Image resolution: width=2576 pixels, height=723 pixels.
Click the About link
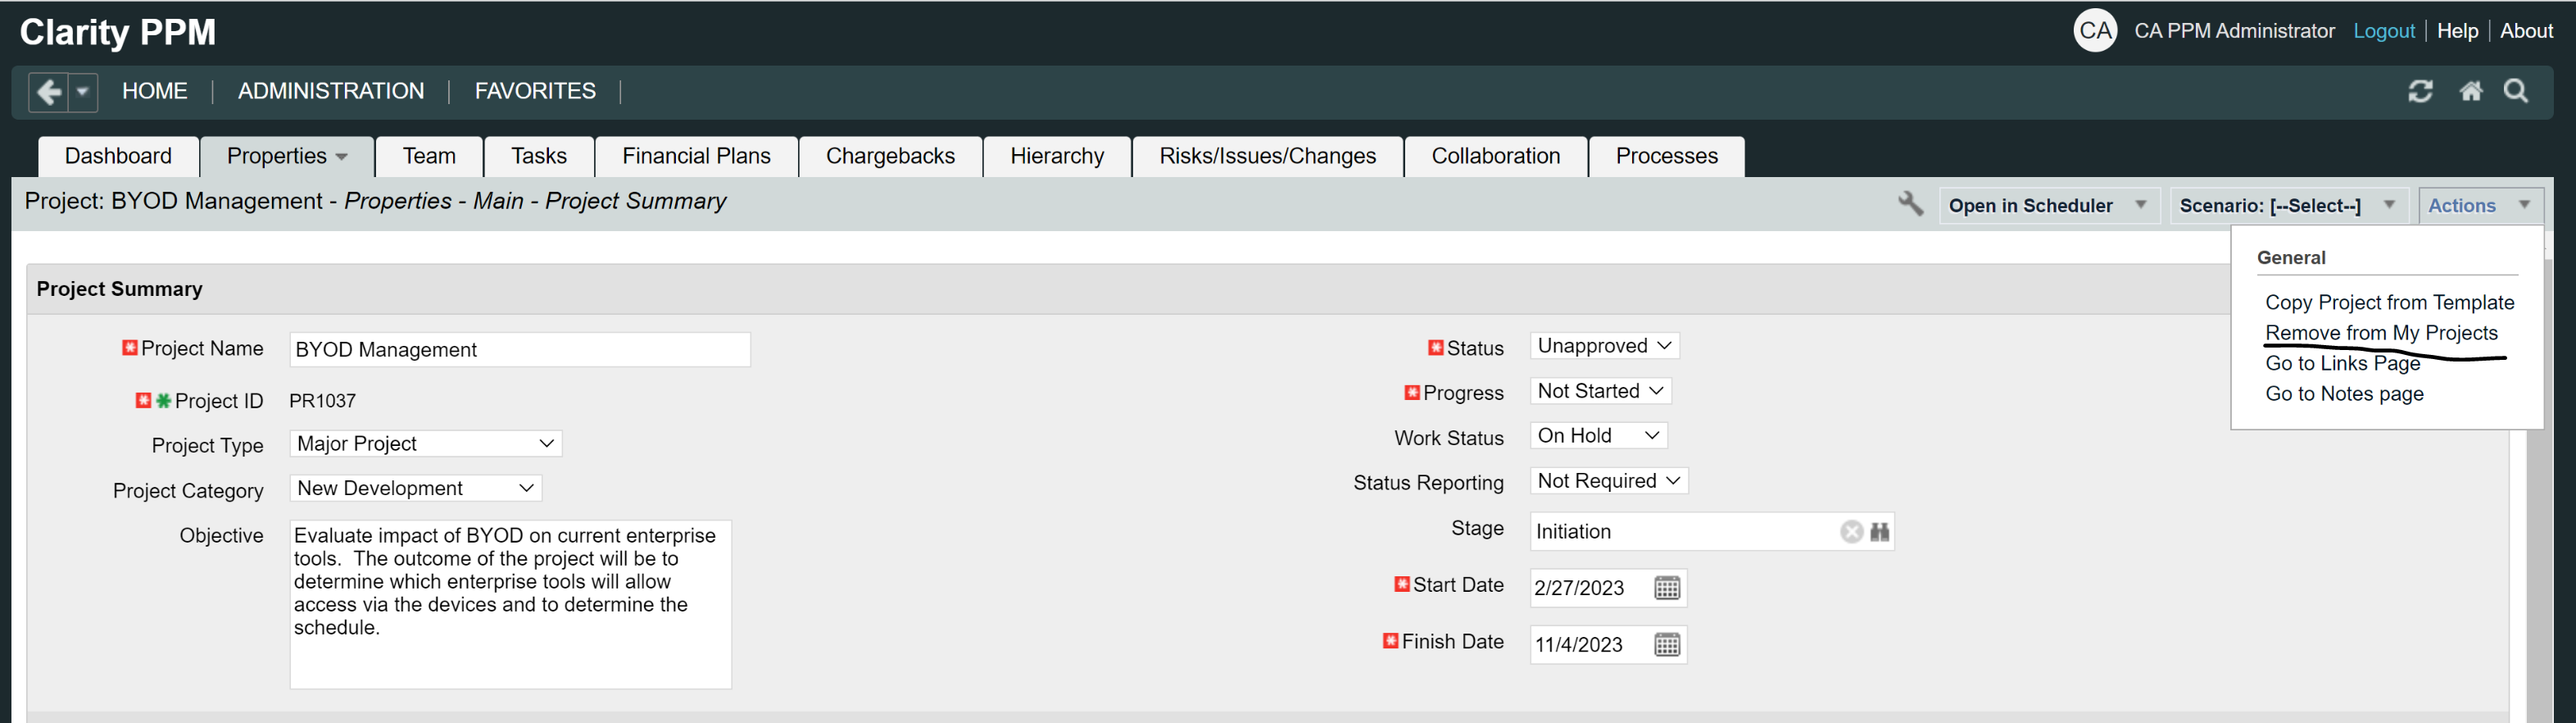[x=2526, y=31]
